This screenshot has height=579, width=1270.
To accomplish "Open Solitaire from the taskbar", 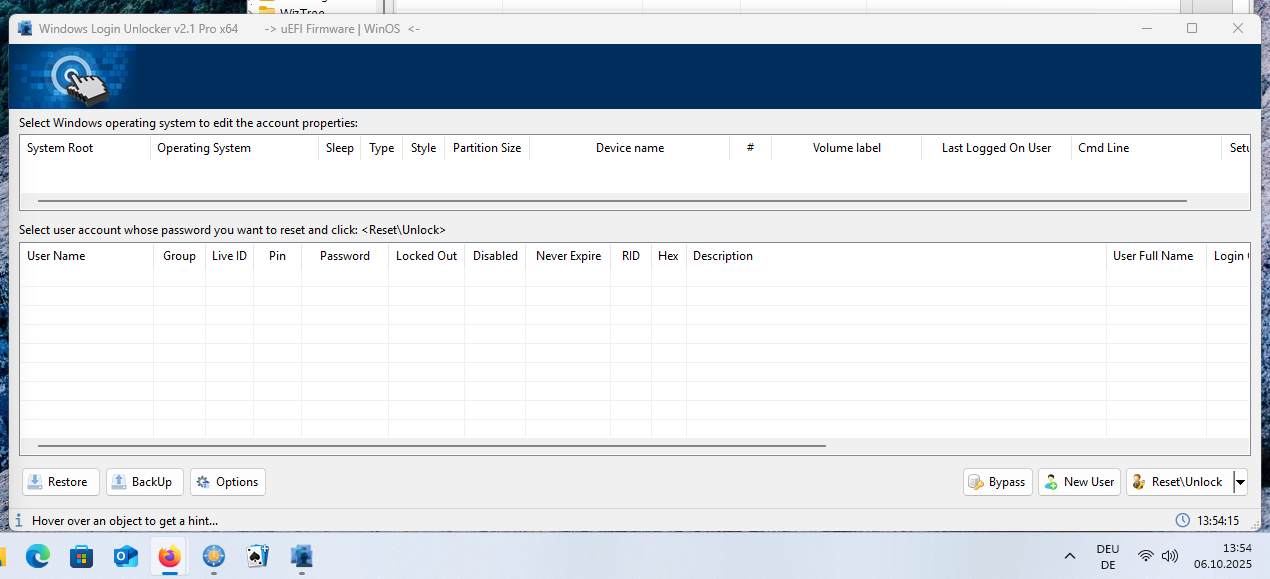I will (x=258, y=556).
